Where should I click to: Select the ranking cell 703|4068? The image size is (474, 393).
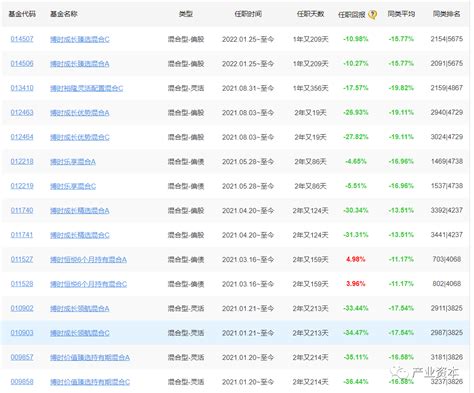[x=446, y=259]
